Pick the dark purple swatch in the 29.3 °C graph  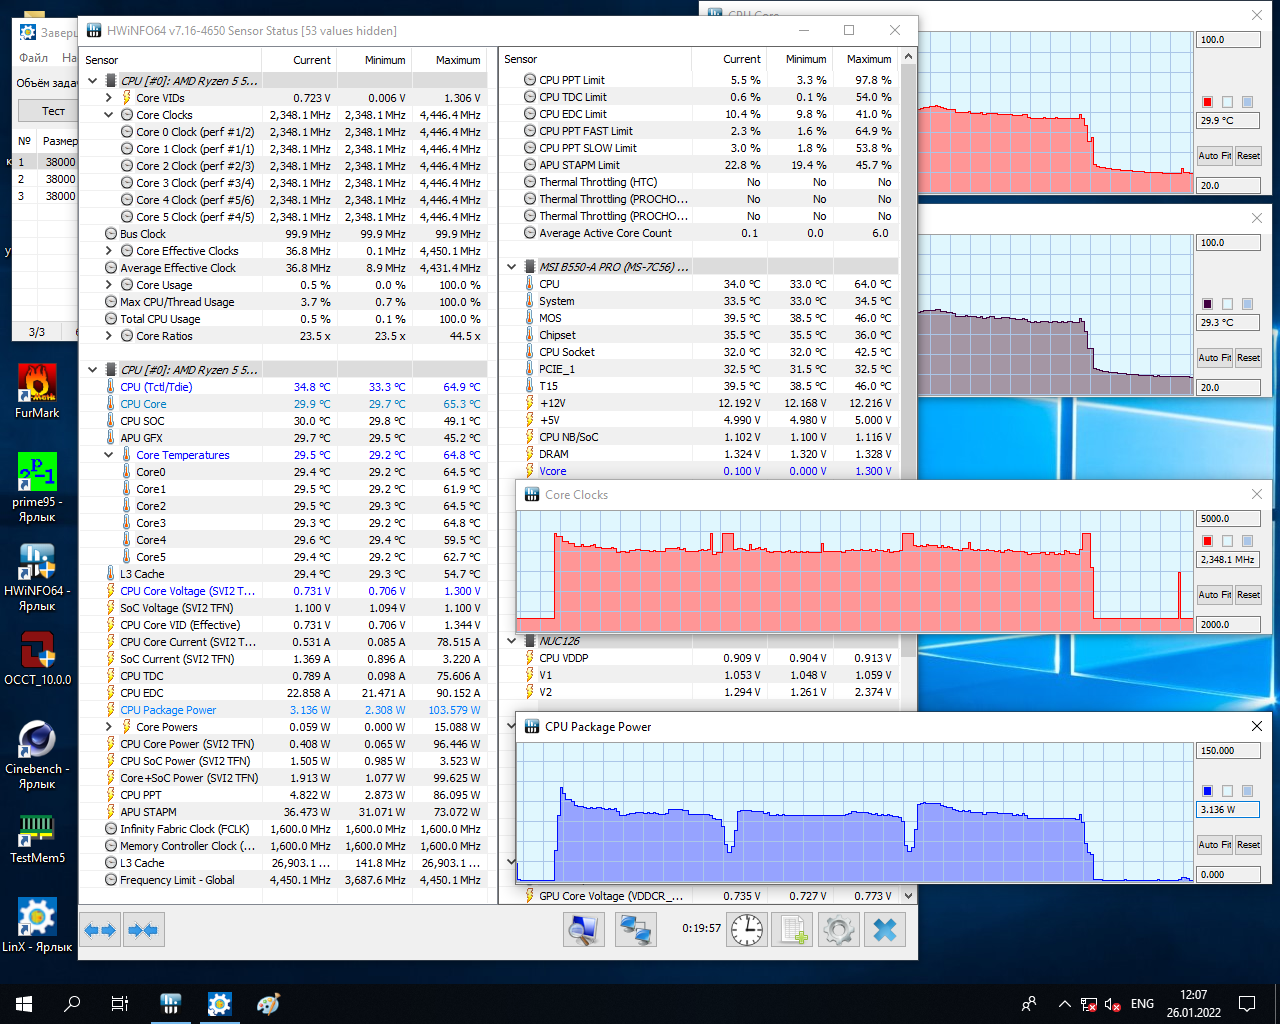pyautogui.click(x=1207, y=304)
